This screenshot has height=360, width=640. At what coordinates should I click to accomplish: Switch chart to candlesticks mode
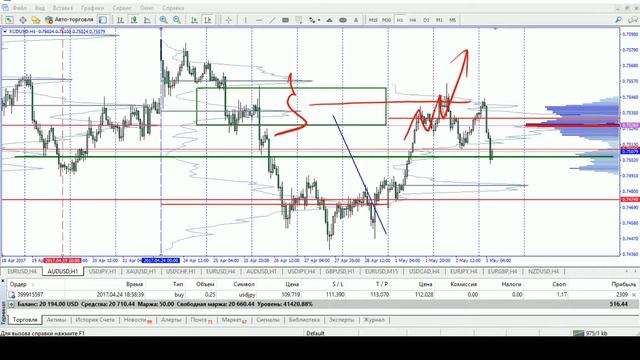click(x=134, y=20)
